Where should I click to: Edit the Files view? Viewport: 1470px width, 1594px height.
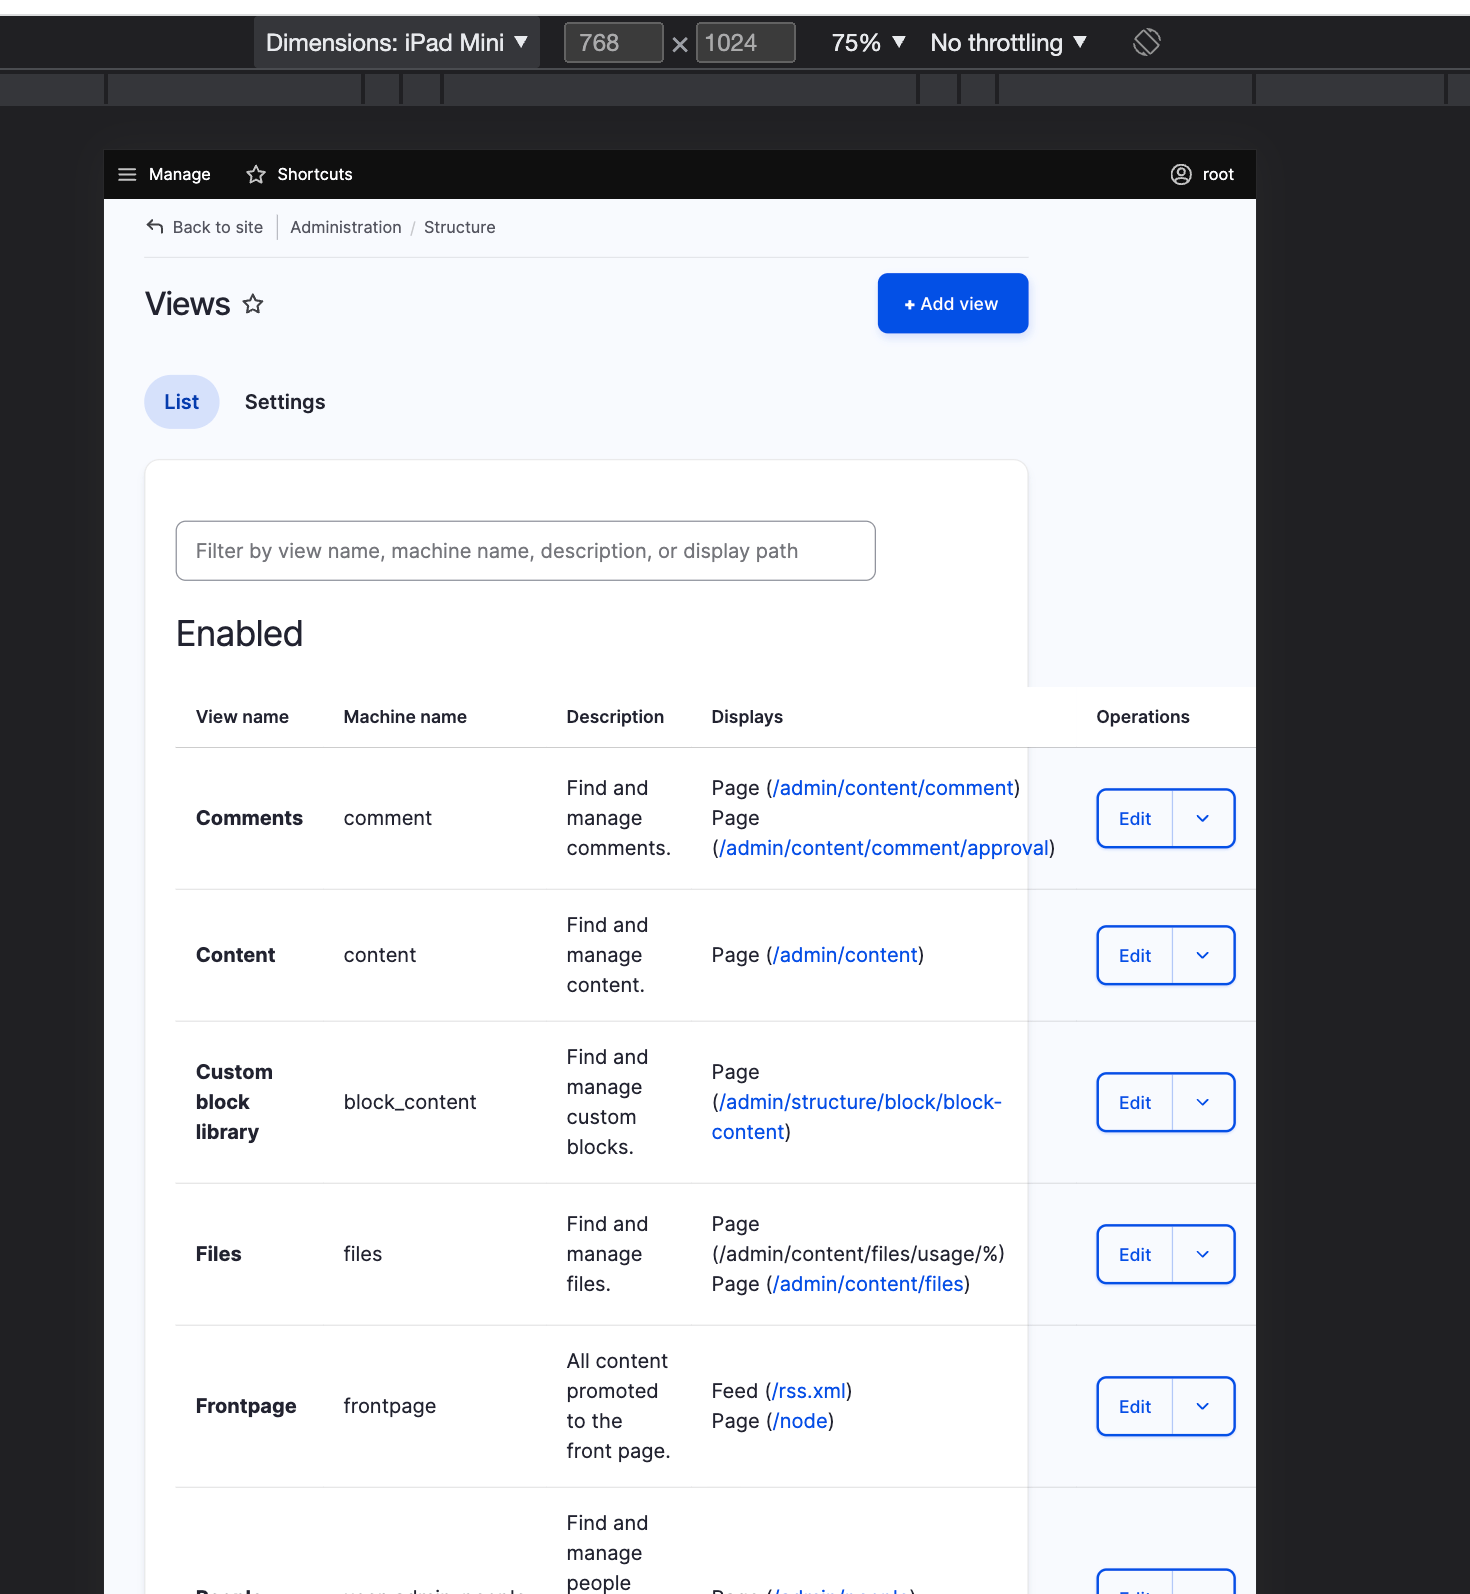1135,1254
